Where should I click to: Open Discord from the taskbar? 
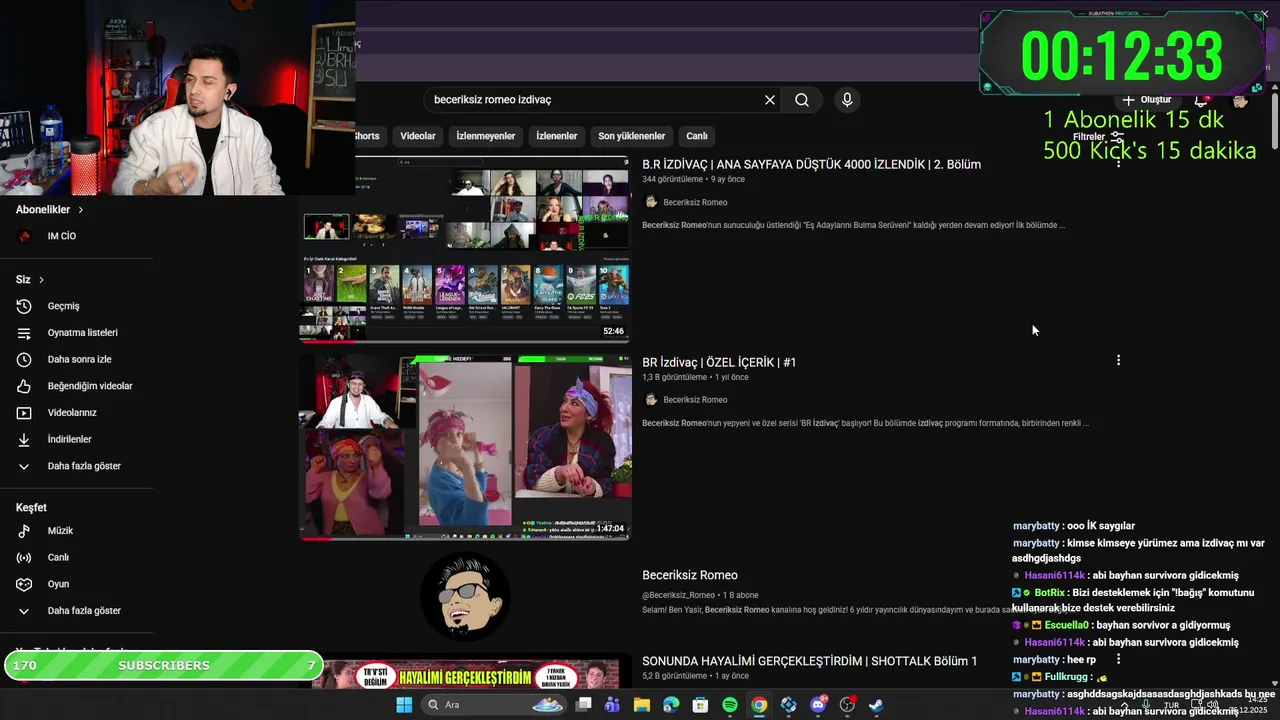pos(818,705)
